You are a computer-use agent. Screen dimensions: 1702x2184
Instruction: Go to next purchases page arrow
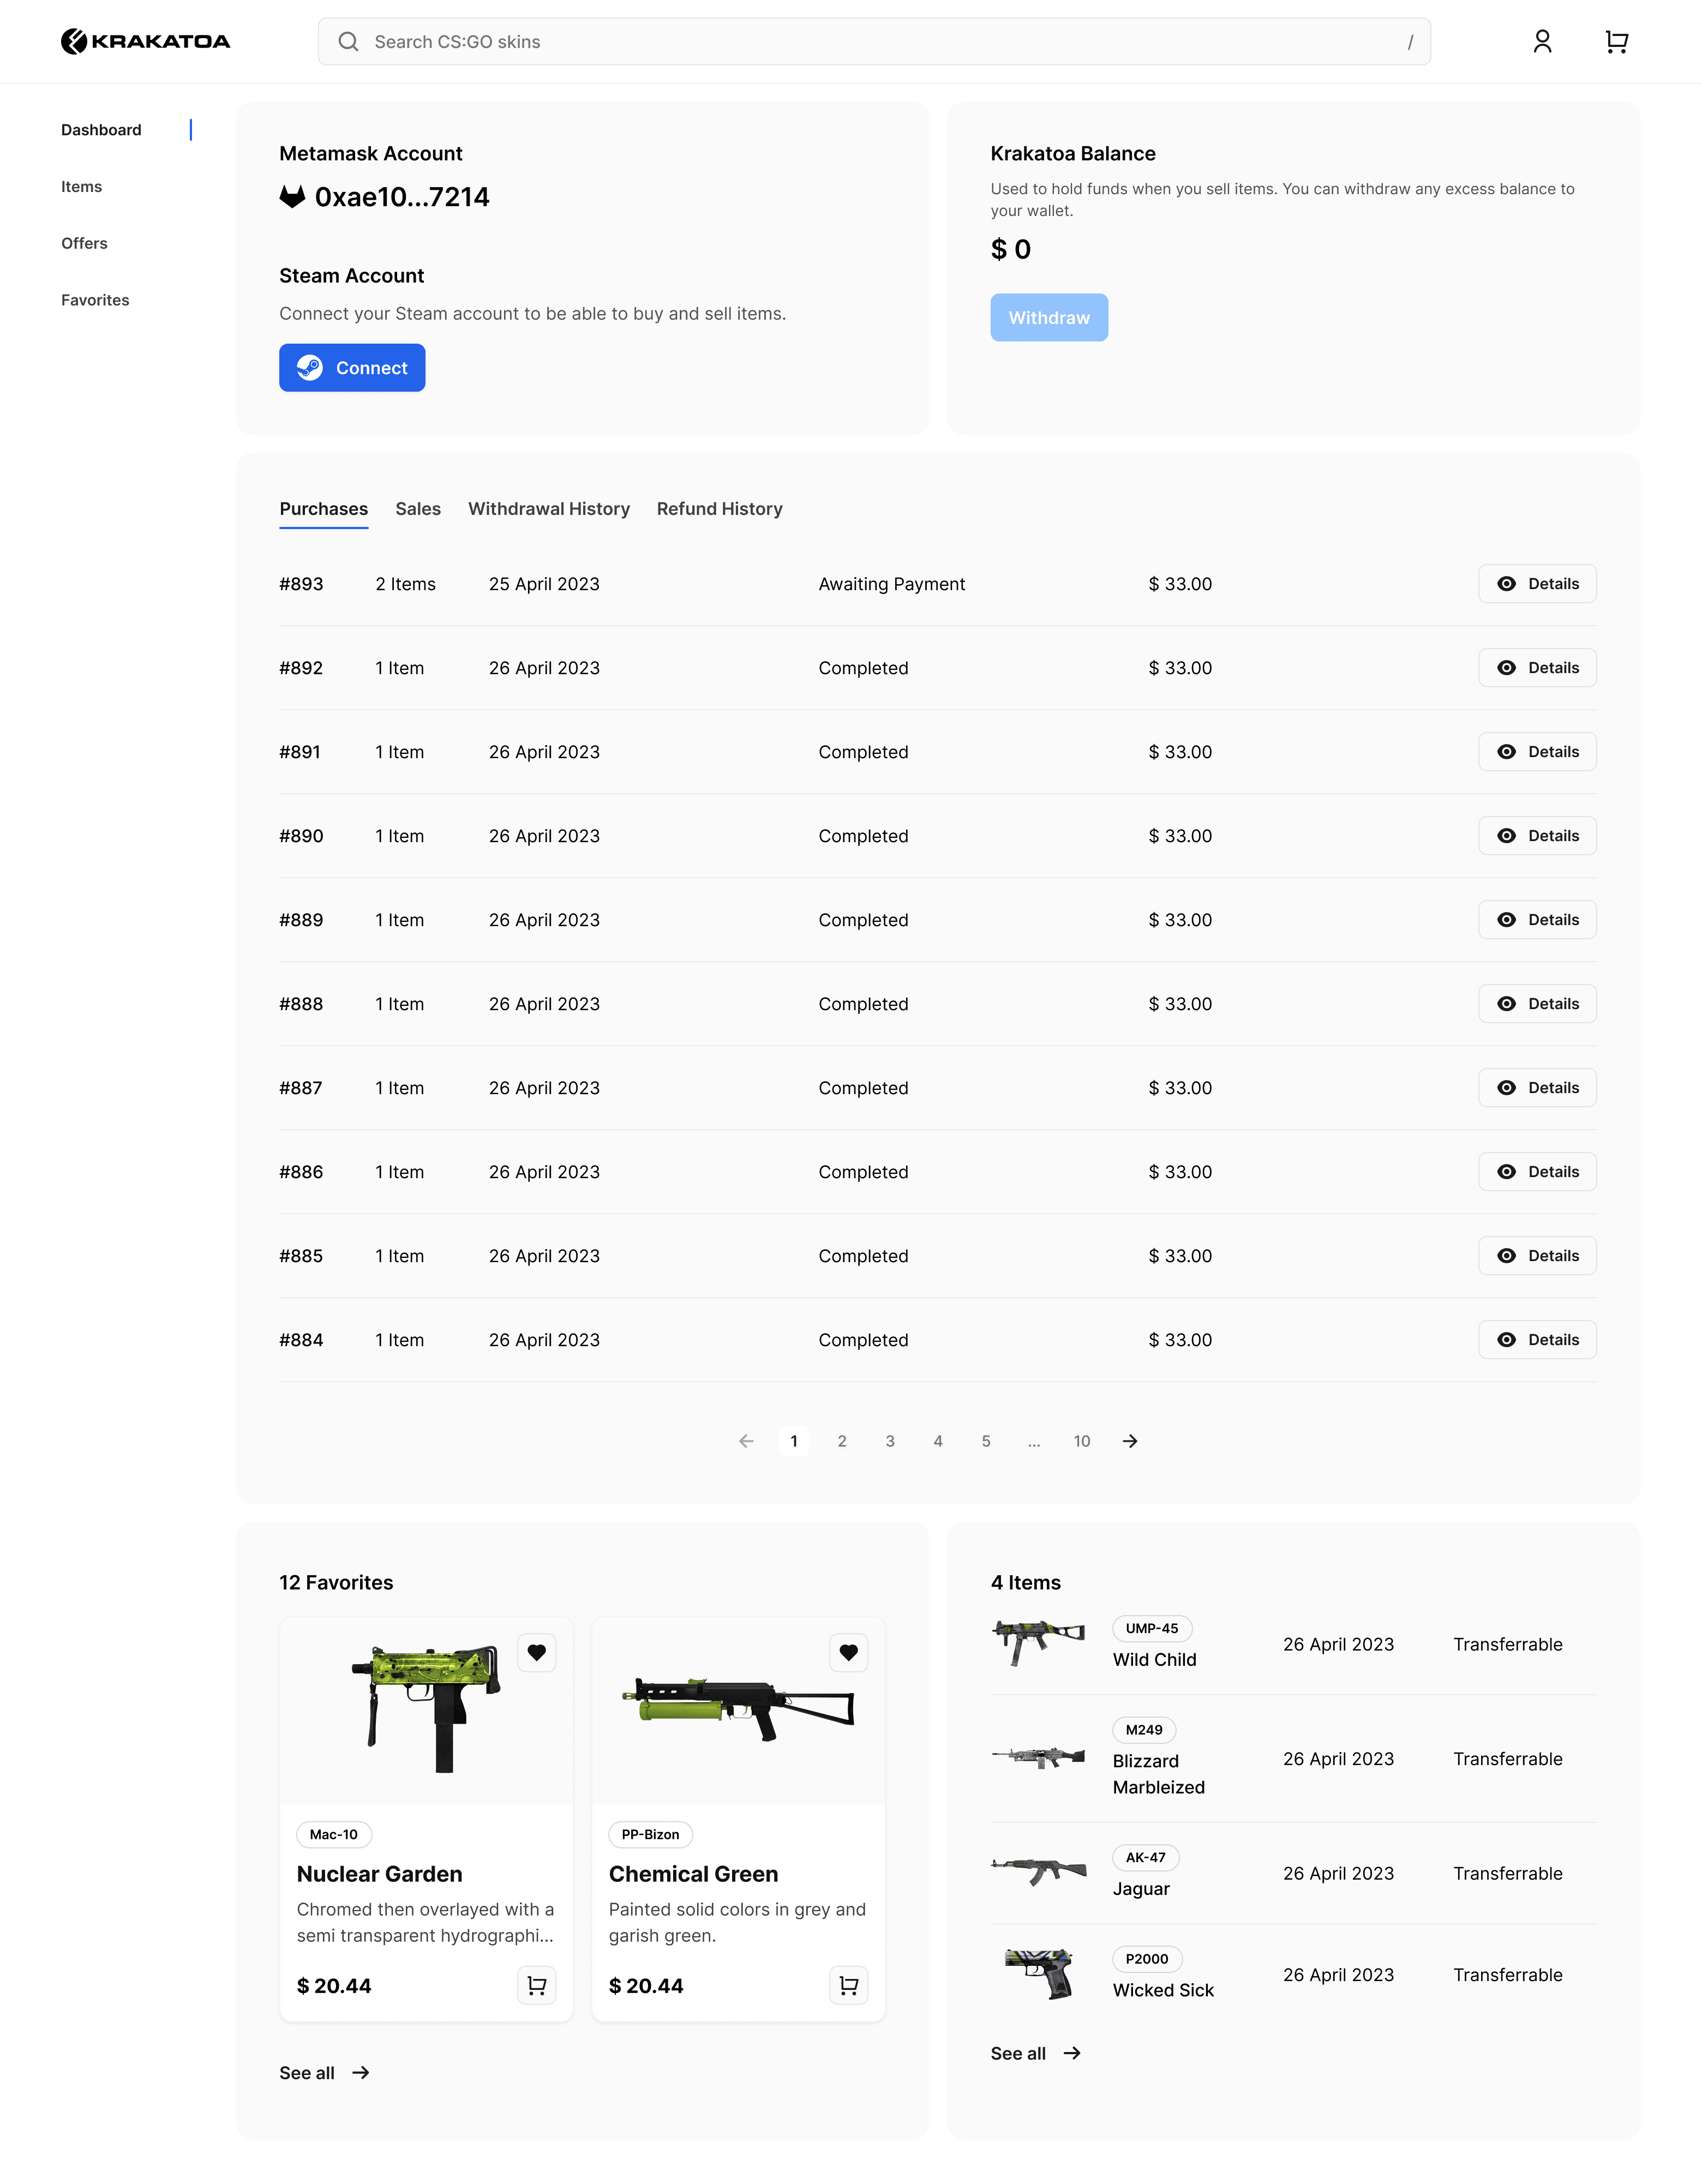1129,1441
